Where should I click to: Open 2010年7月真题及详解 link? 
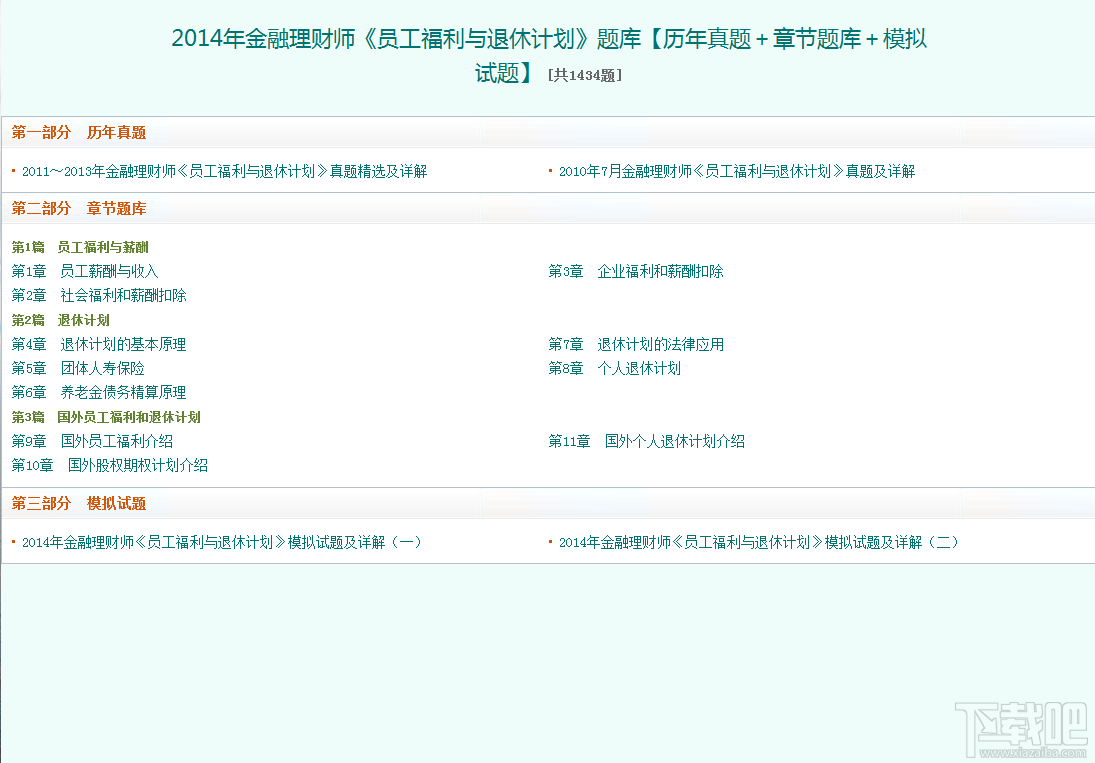coord(737,171)
